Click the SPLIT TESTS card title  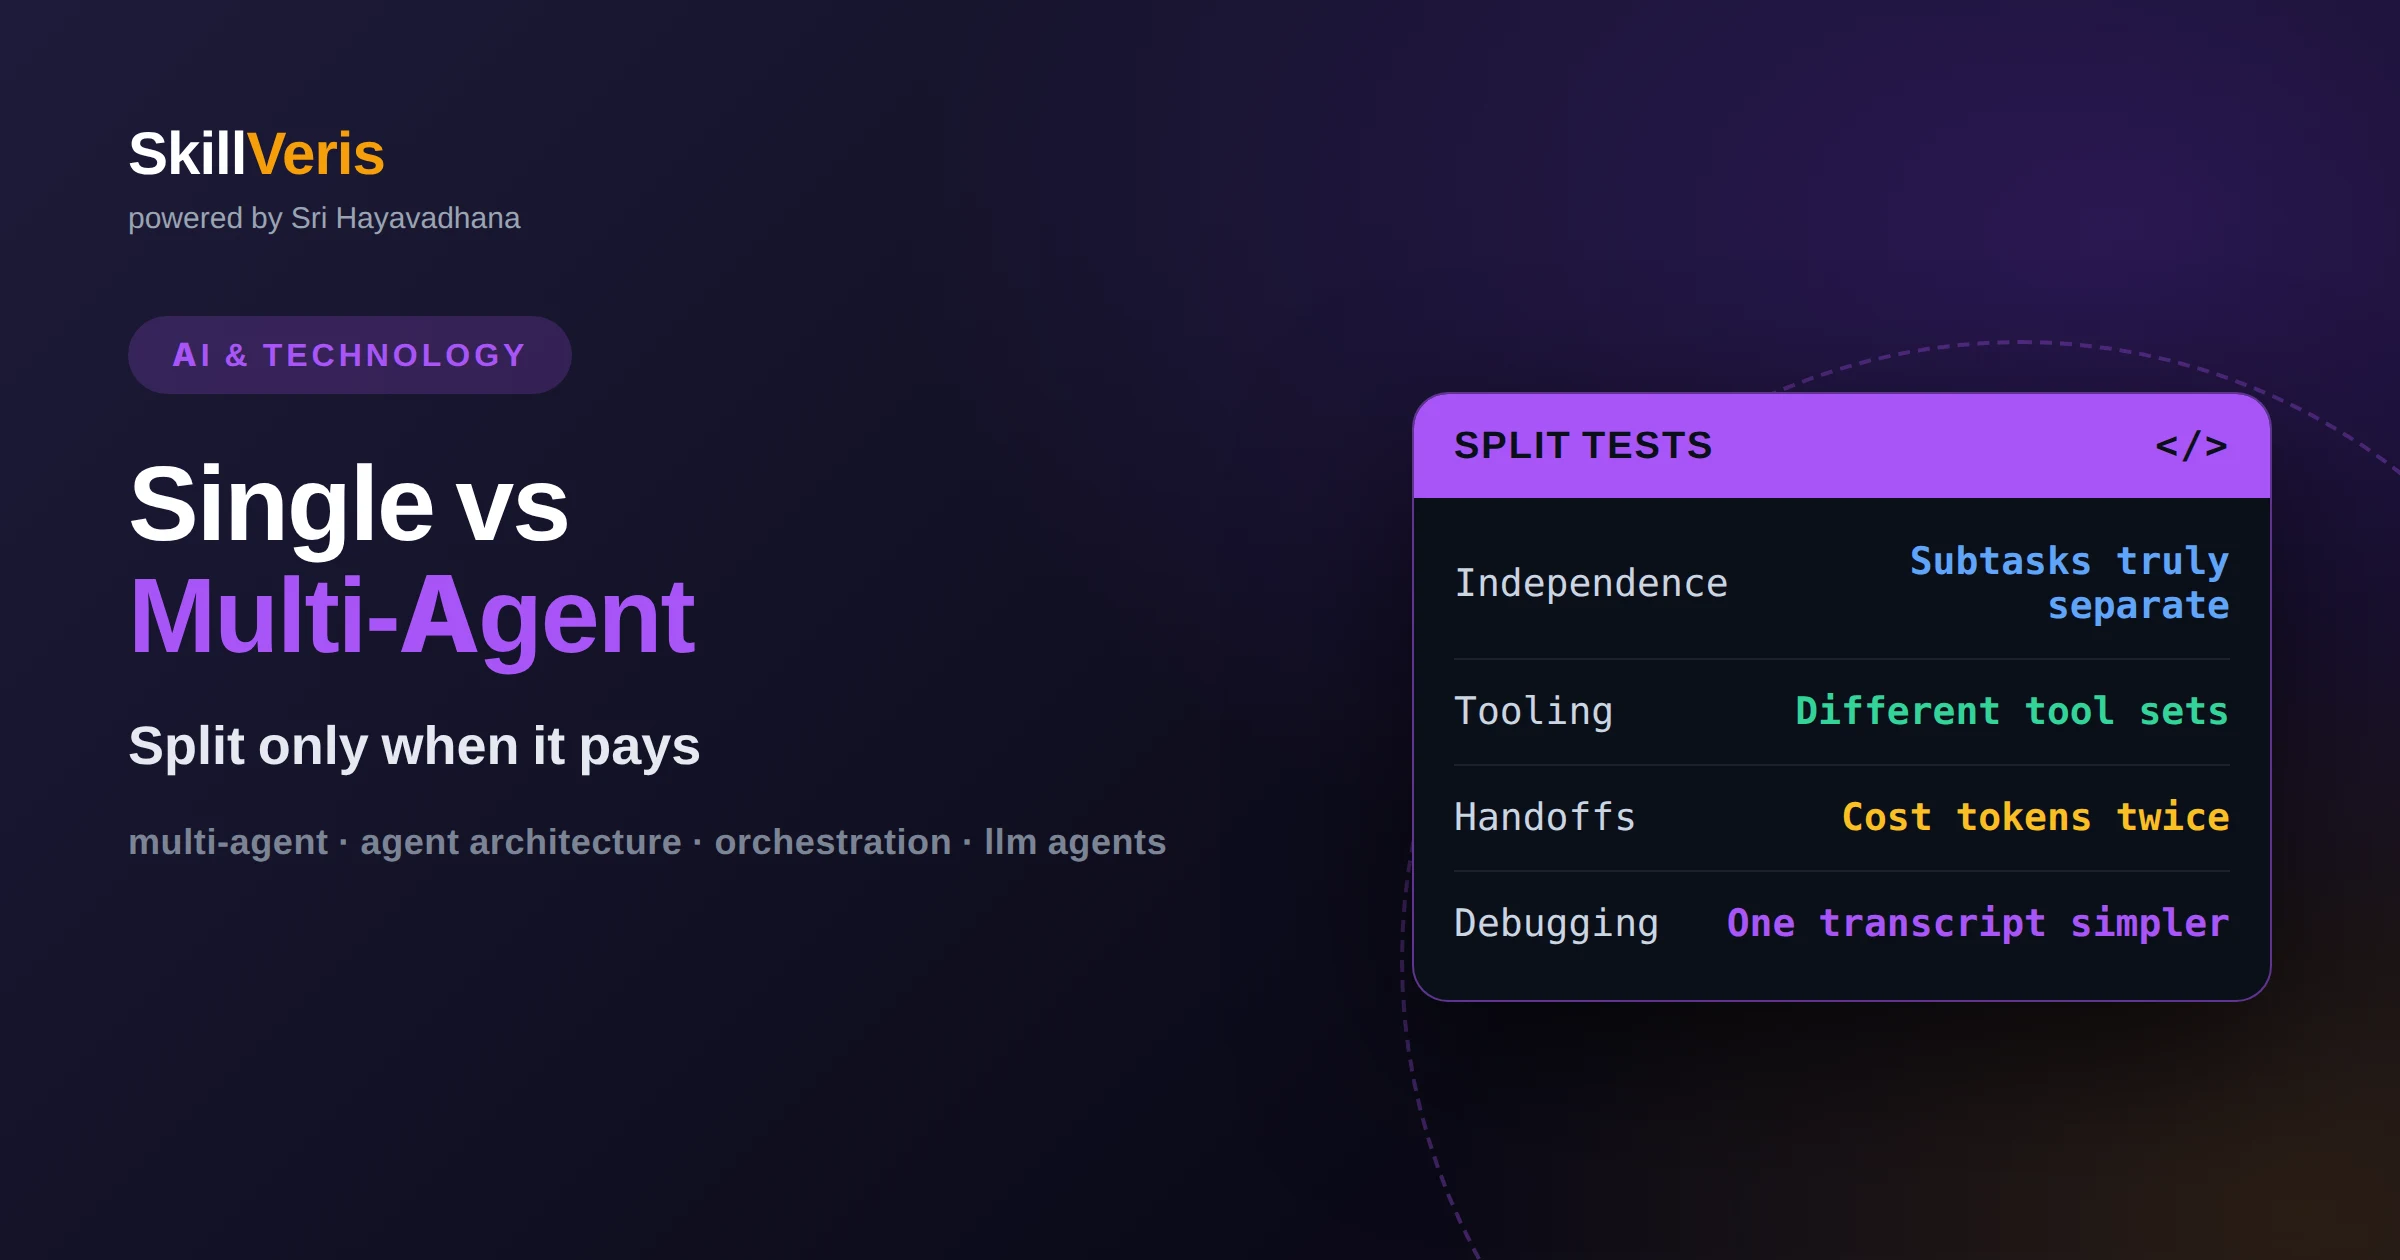[1583, 445]
